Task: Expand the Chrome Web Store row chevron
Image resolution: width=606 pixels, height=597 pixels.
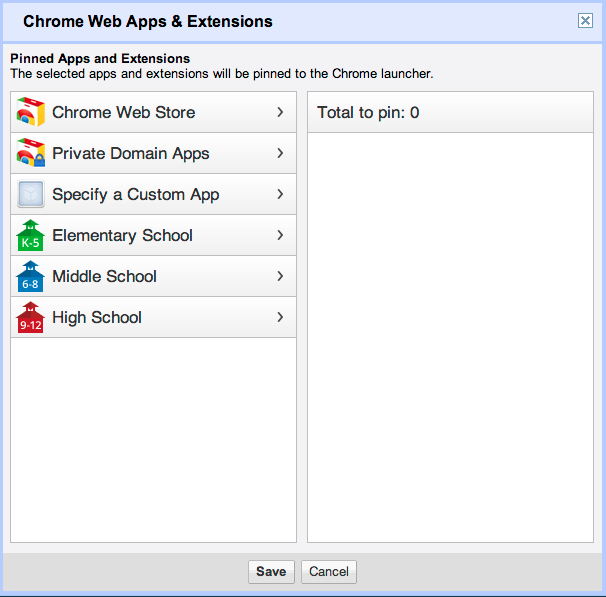Action: pyautogui.click(x=280, y=112)
